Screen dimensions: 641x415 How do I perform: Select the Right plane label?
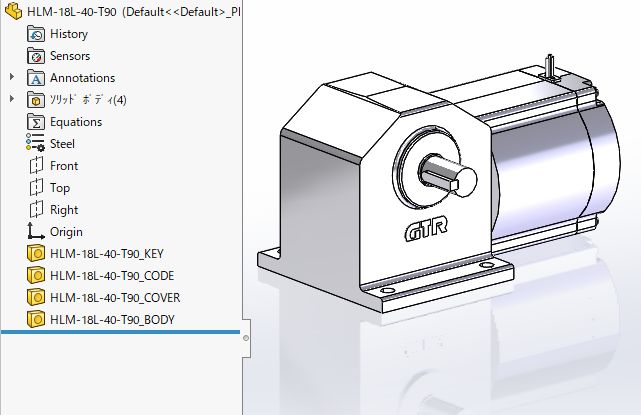coord(64,210)
